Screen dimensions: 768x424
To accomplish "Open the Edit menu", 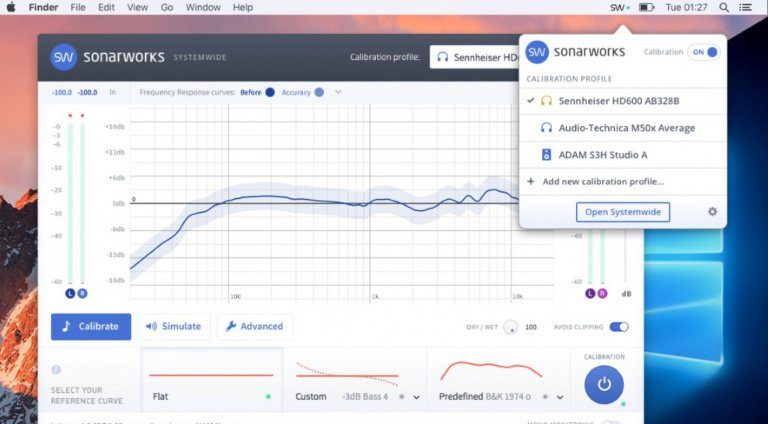I will pyautogui.click(x=106, y=7).
